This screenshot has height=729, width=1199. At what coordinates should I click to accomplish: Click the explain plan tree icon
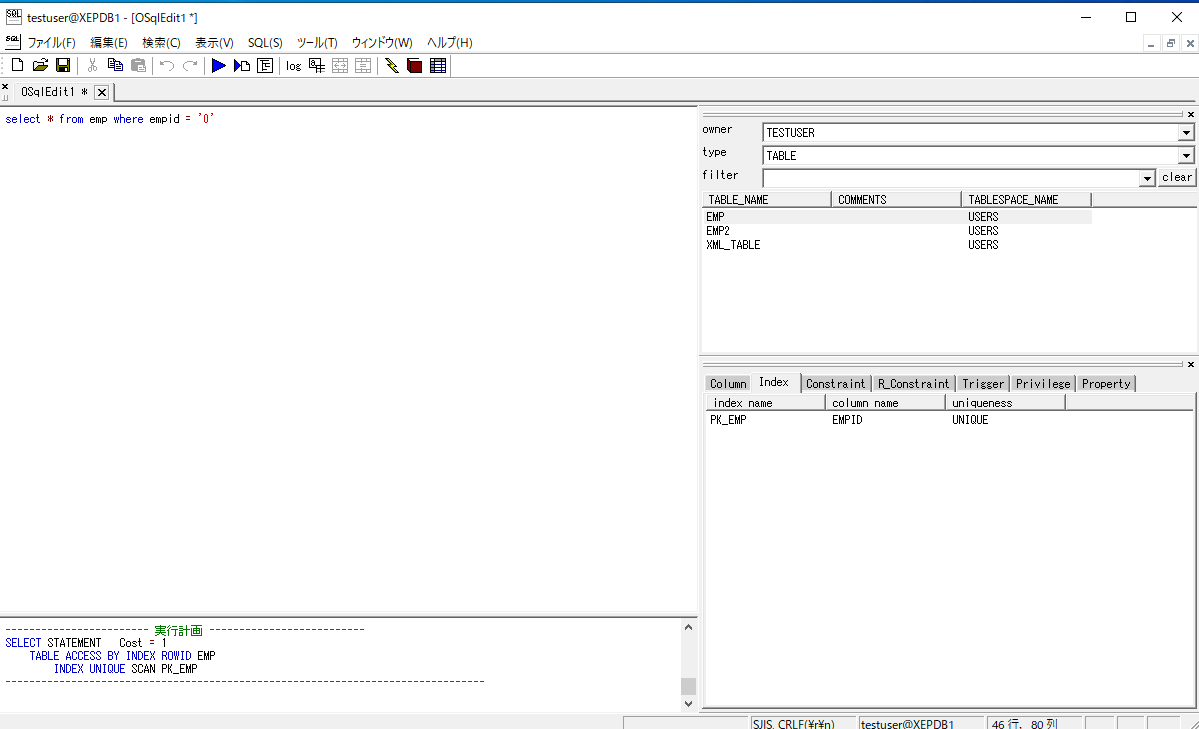265,66
